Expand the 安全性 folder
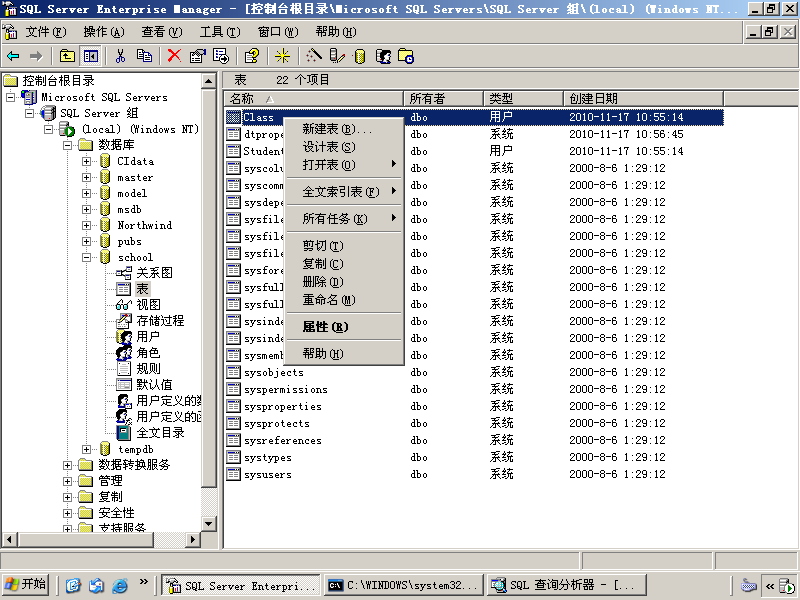Viewport: 800px width, 600px height. 67,513
